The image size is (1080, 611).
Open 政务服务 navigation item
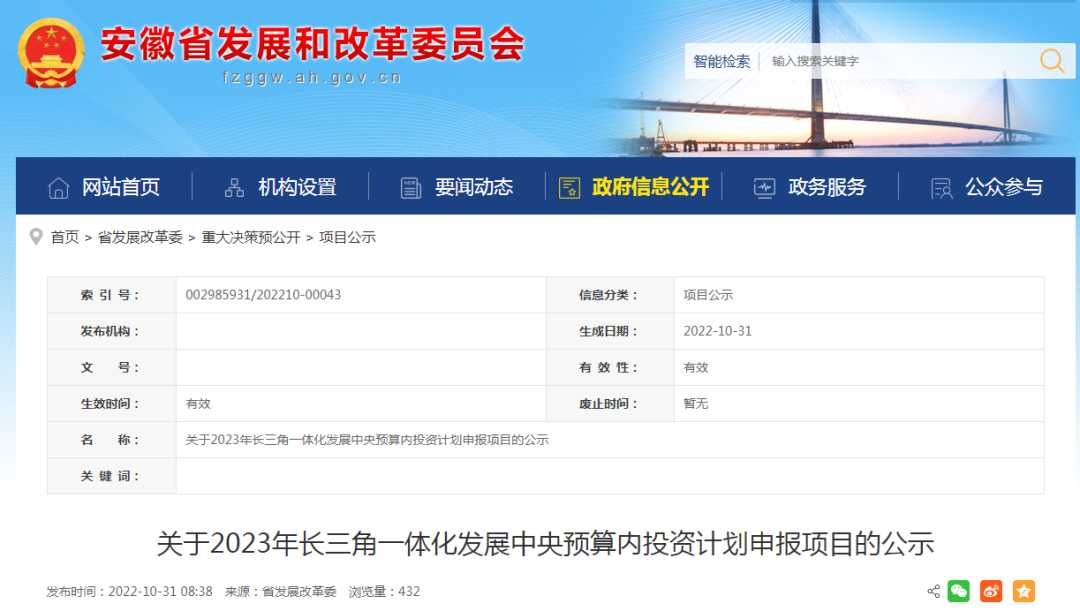[x=827, y=187]
